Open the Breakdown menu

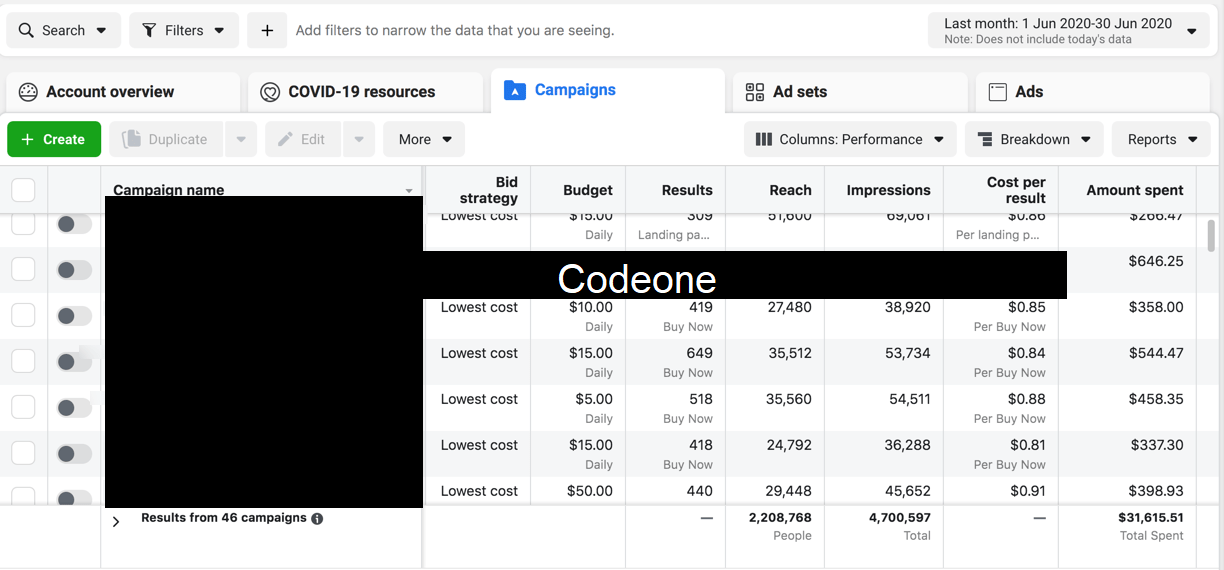coord(1033,139)
